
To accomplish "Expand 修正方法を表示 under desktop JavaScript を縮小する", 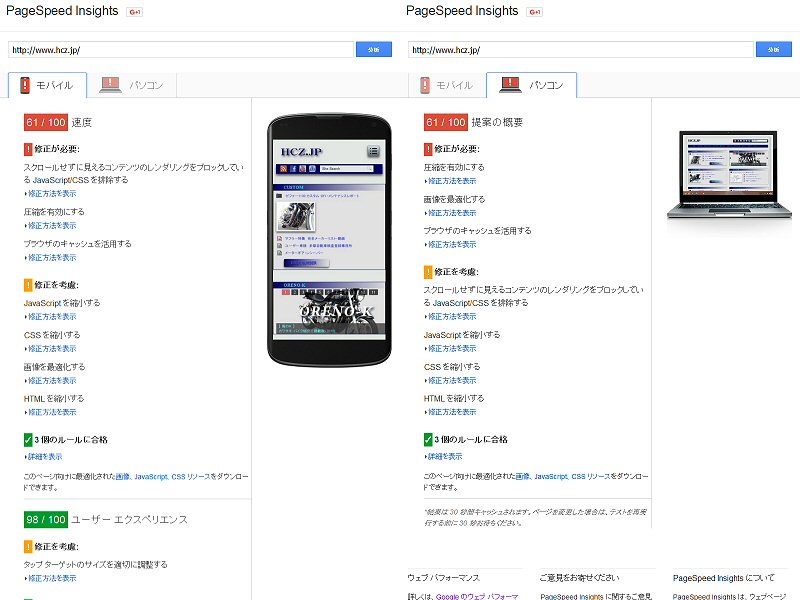I will point(452,349).
